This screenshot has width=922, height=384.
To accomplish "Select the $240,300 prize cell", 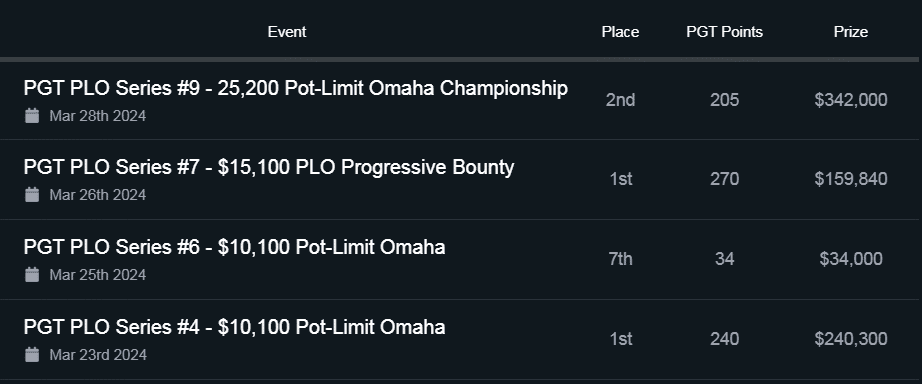I will [x=851, y=339].
